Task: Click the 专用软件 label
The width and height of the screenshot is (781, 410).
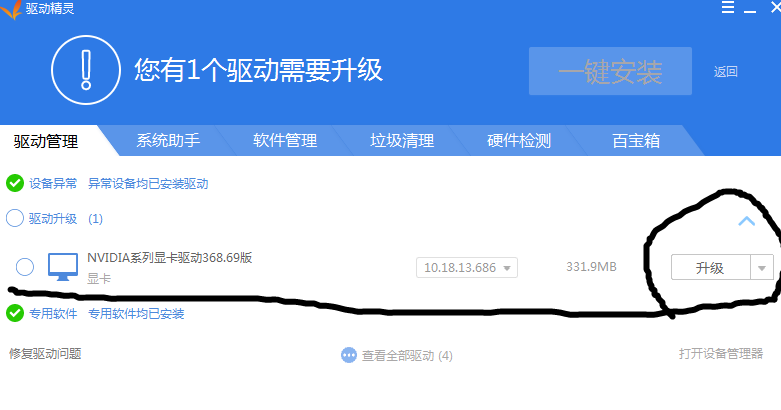Action: click(x=53, y=313)
